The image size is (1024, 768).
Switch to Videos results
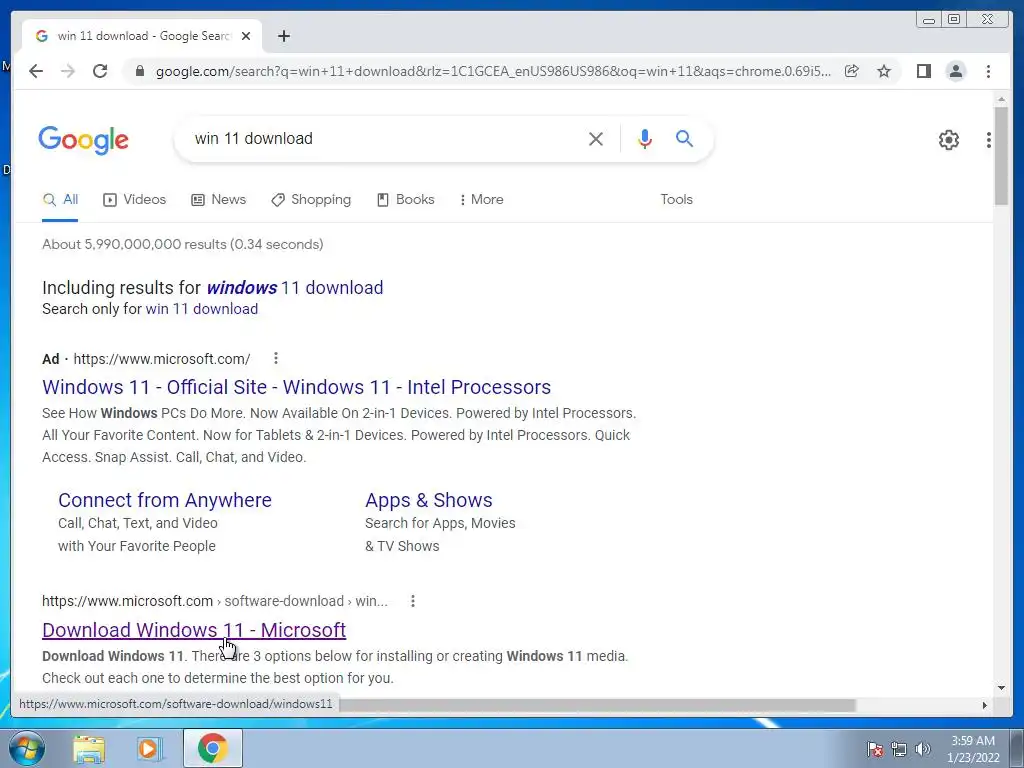135,200
